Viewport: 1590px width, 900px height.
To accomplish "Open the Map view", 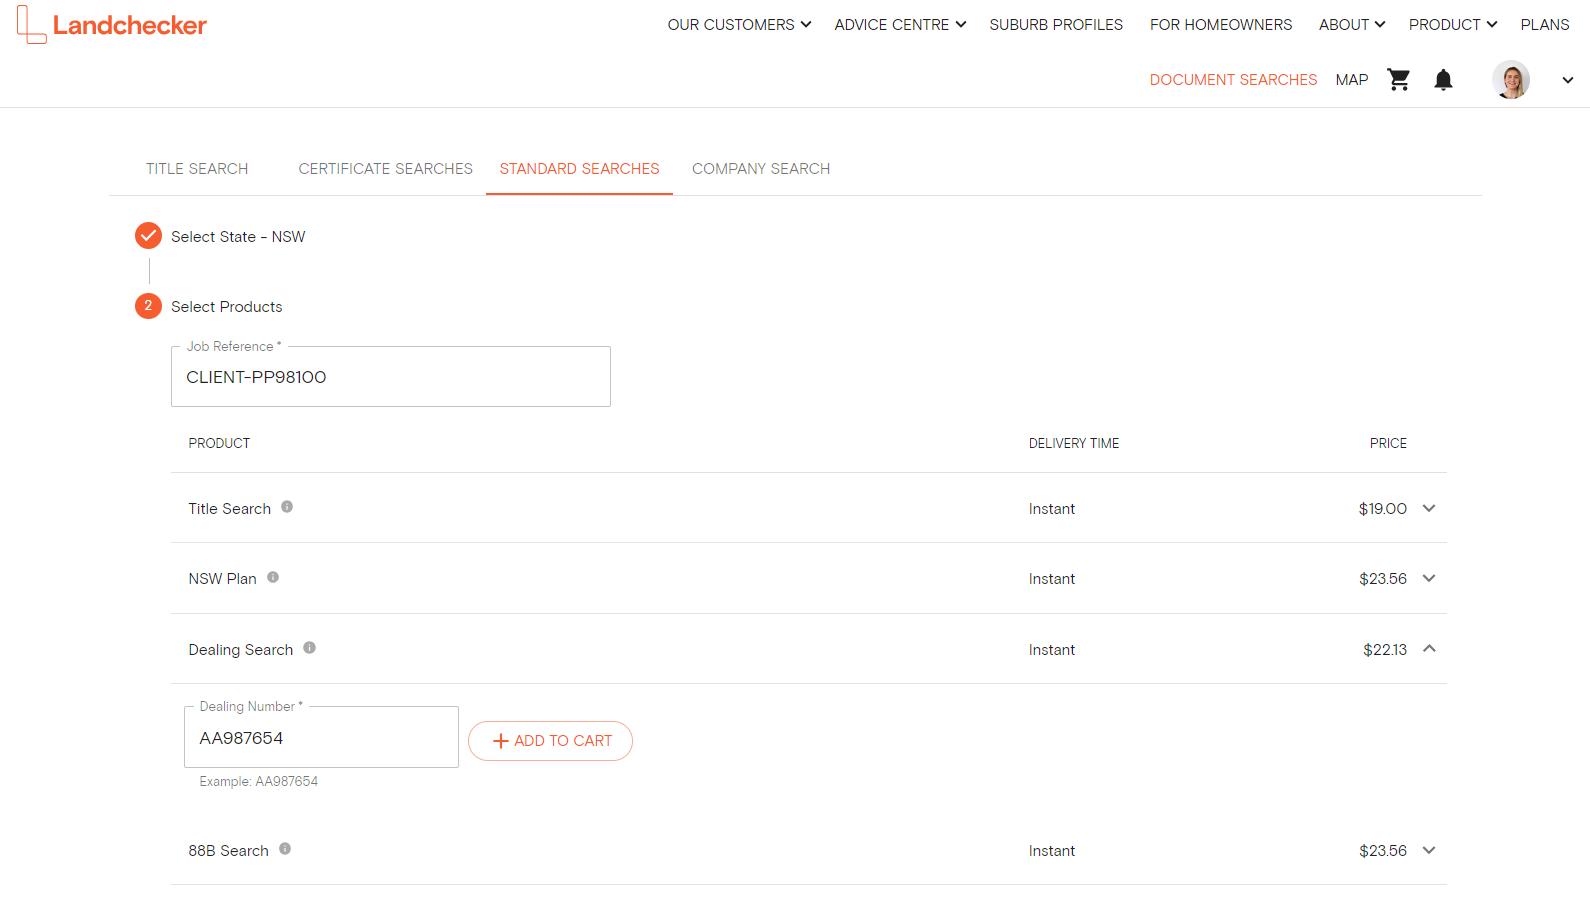I will pyautogui.click(x=1352, y=79).
